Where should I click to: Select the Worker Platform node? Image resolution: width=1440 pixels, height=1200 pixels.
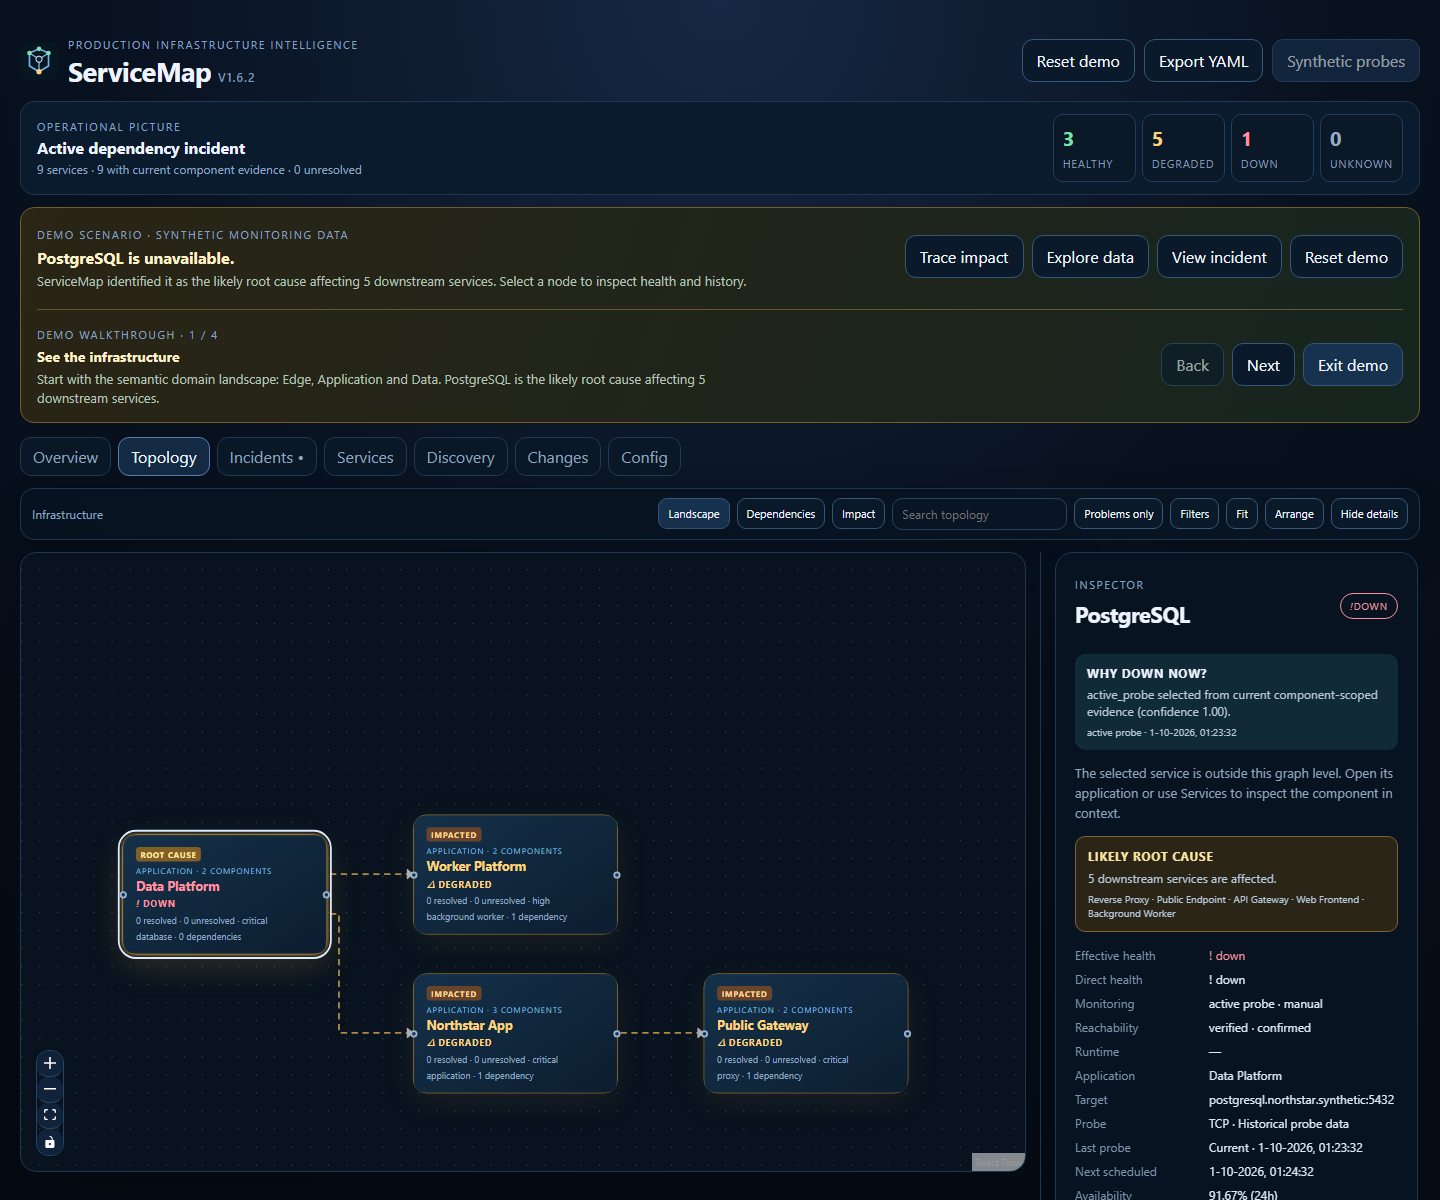point(515,875)
